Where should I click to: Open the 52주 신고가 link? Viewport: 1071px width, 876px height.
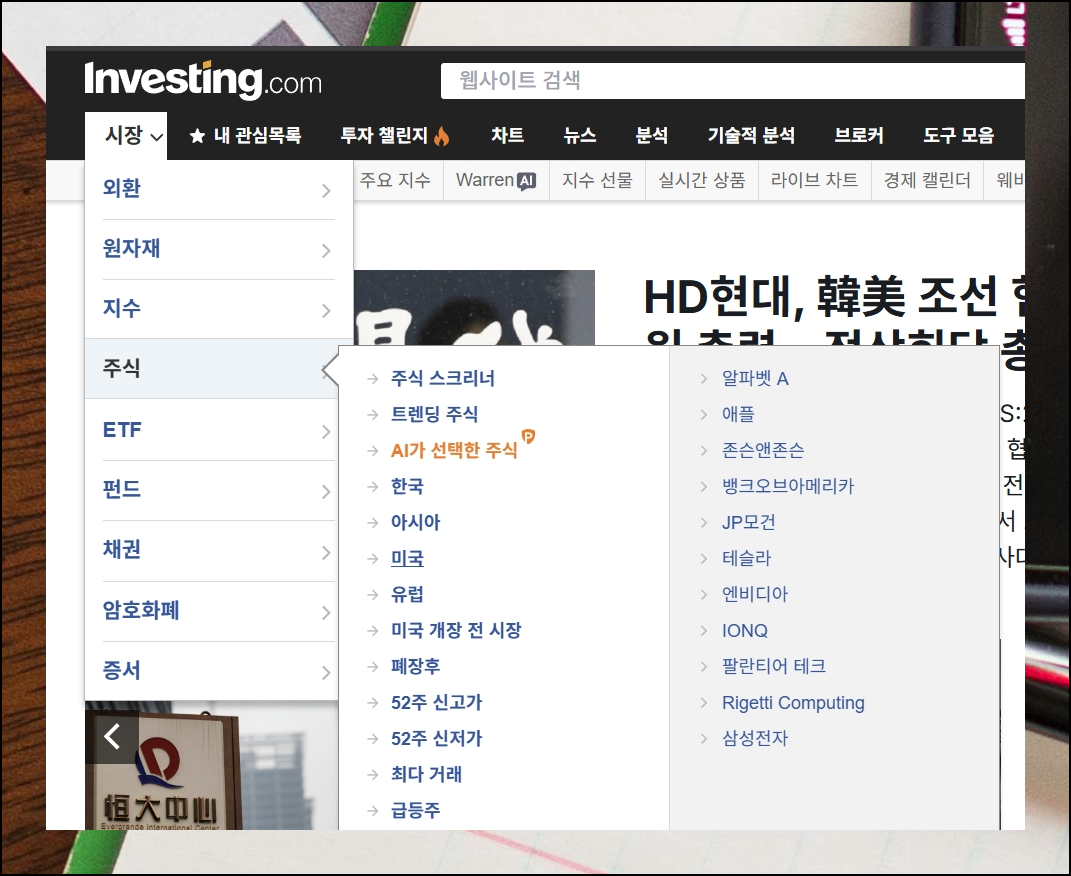[x=436, y=703]
